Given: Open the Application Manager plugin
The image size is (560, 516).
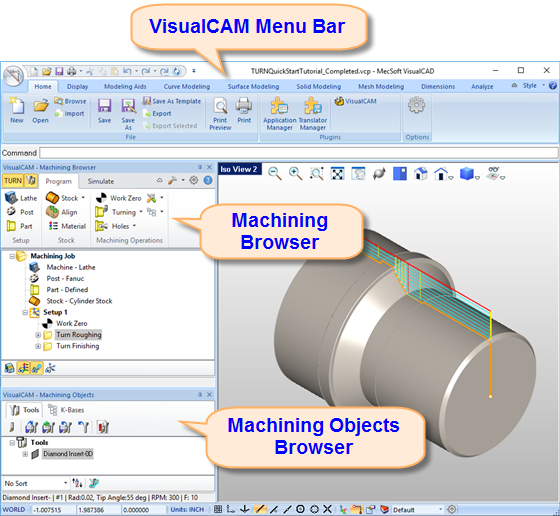Looking at the screenshot, I should [279, 113].
